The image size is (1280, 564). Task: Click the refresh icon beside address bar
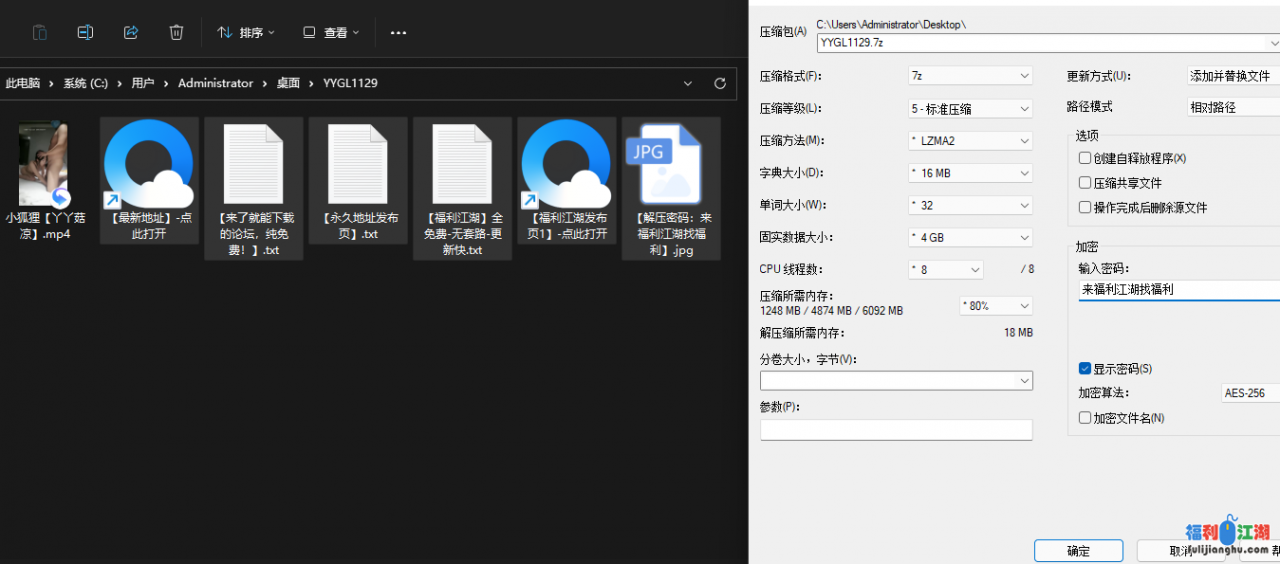tap(719, 84)
